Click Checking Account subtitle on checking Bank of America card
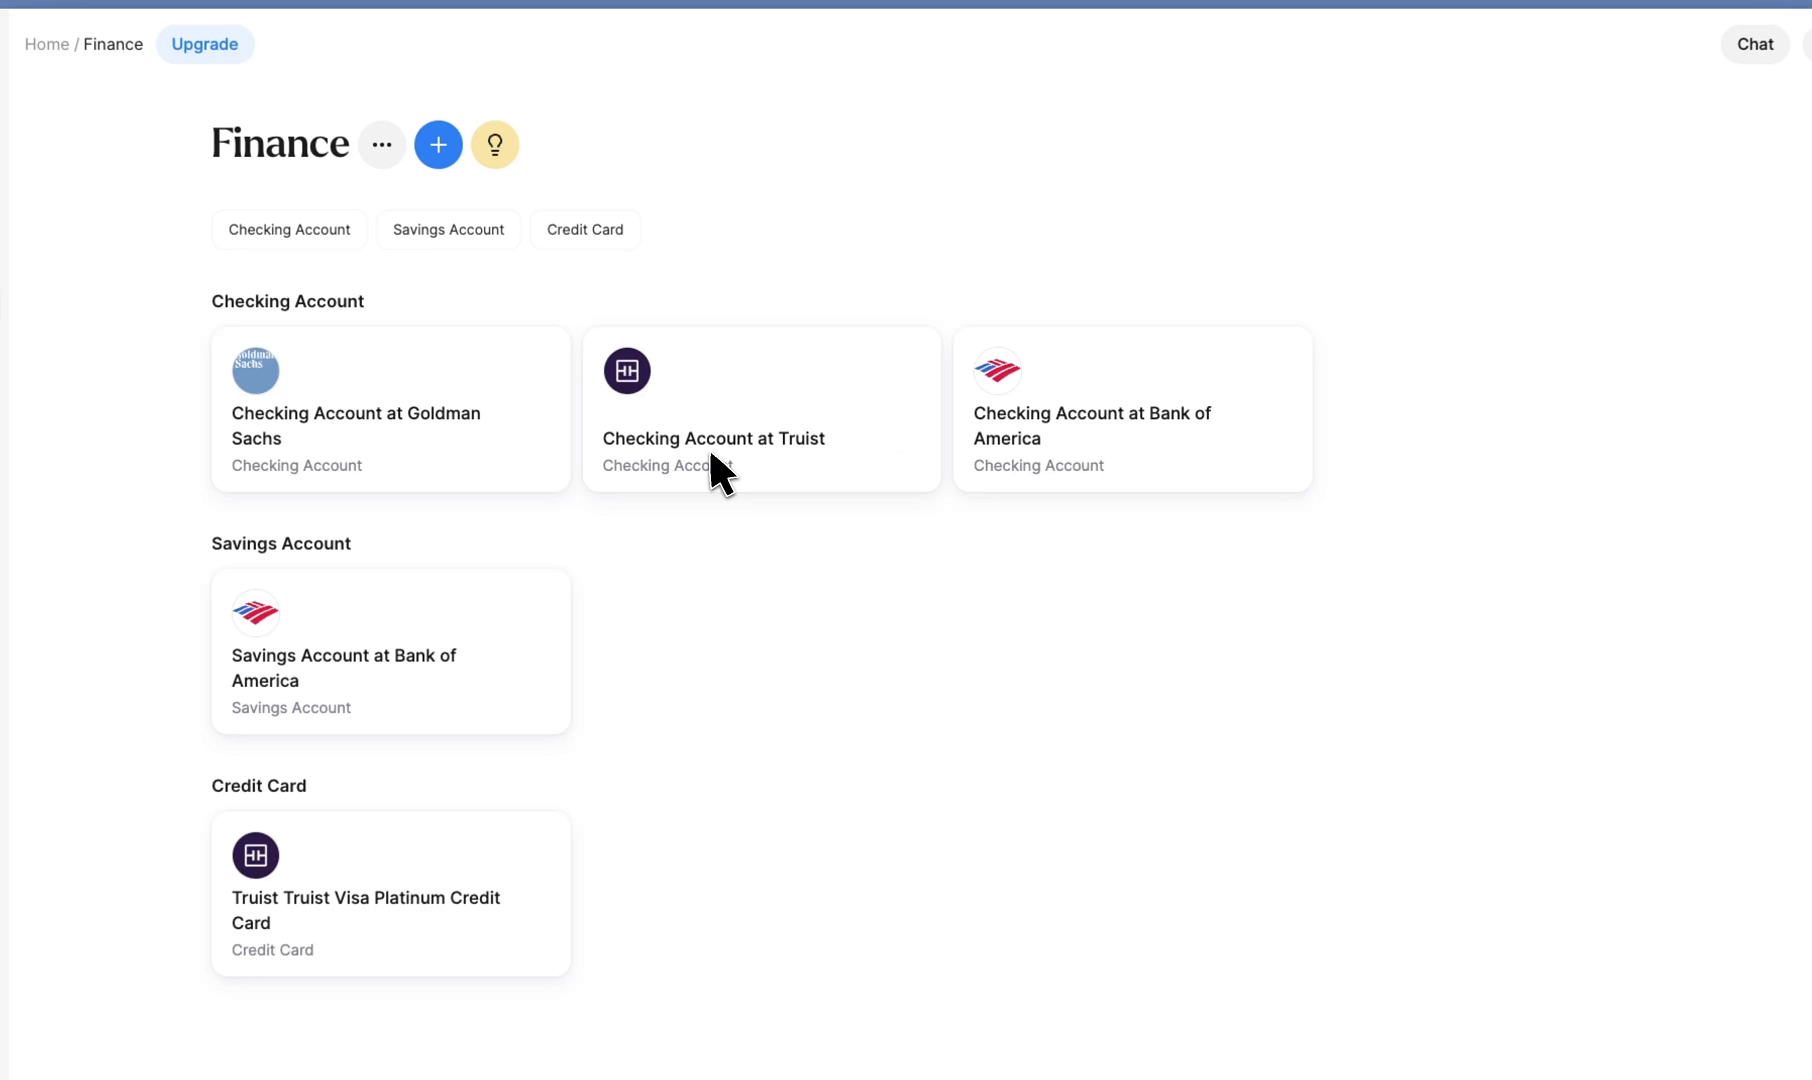Viewport: 1812px width, 1080px height. [x=1039, y=465]
